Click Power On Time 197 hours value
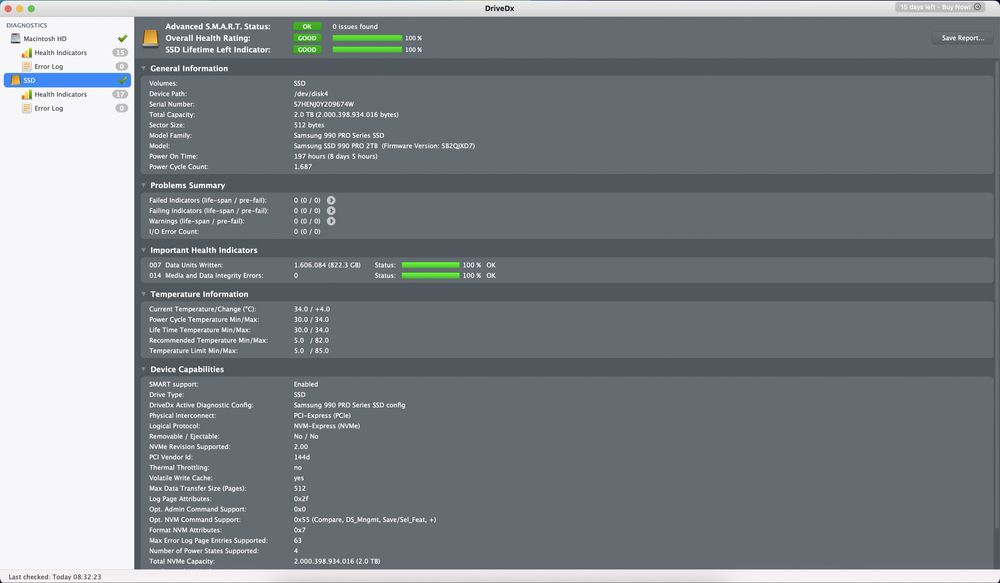1000x583 pixels. tap(335, 156)
